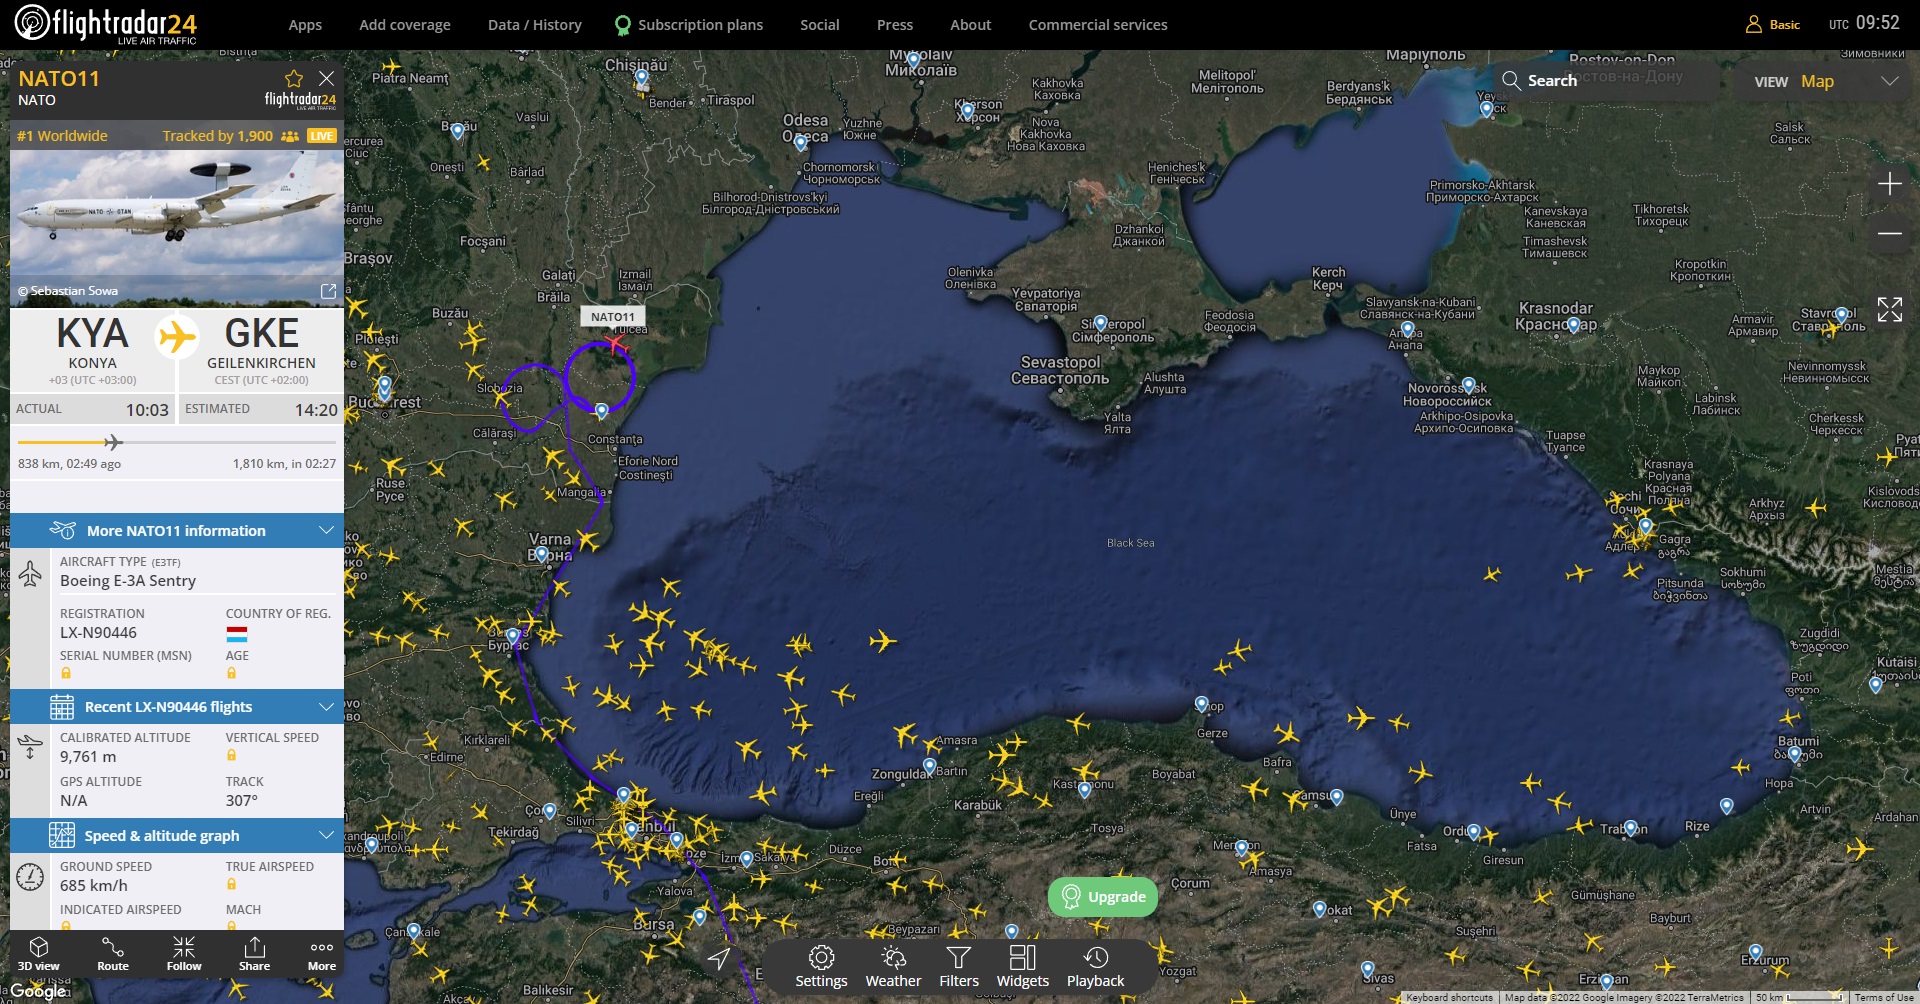
Task: Start flight Playback
Action: click(x=1095, y=966)
